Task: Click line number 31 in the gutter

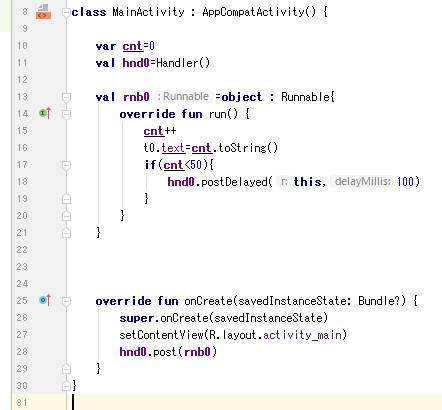Action: click(22, 403)
